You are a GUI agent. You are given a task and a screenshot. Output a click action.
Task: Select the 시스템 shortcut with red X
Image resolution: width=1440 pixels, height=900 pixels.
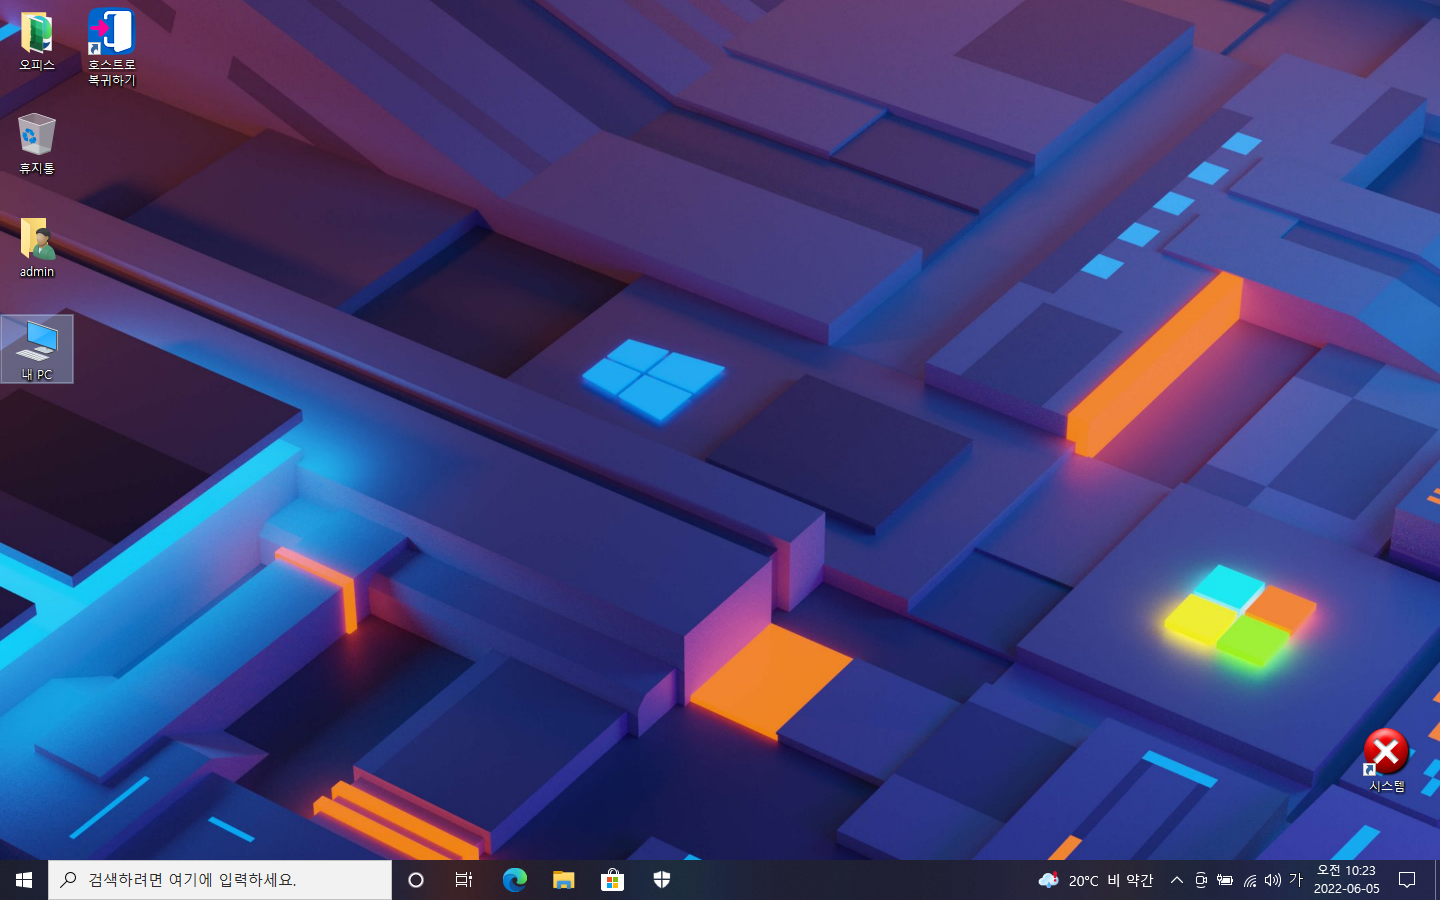tap(1386, 761)
